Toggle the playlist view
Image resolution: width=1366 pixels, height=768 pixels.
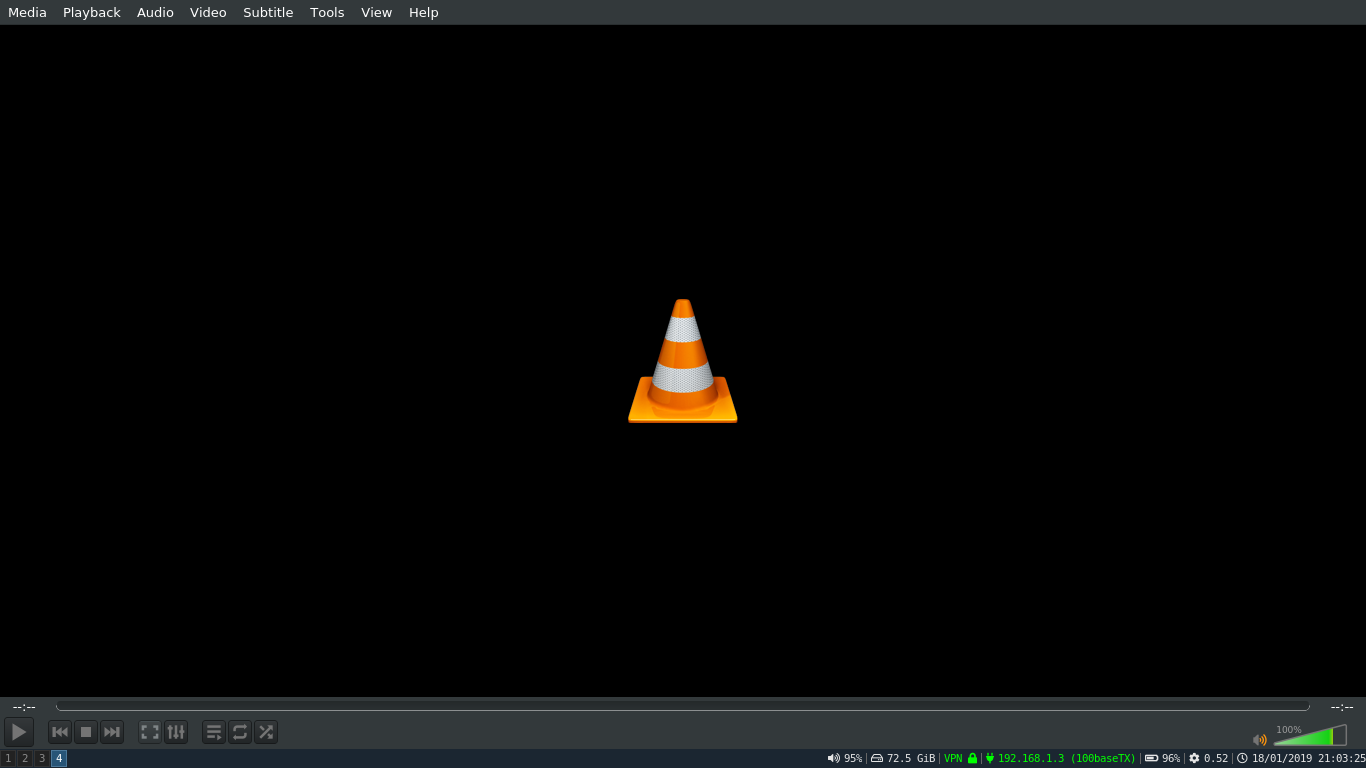pyautogui.click(x=214, y=732)
